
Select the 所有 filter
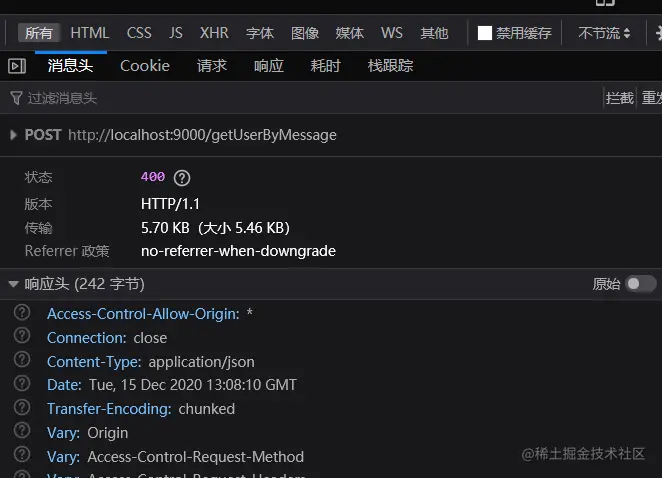click(x=39, y=33)
